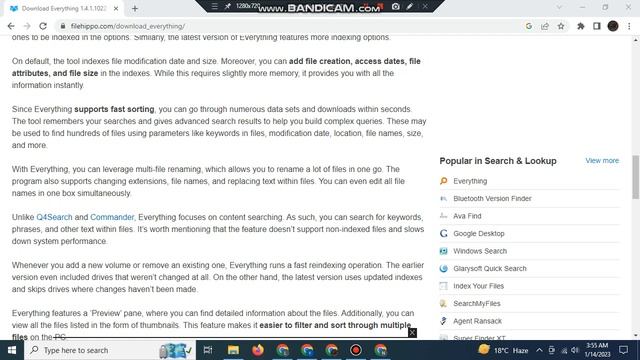640x360 pixels.
Task: Open the tab search chevron
Action: coord(559,7)
